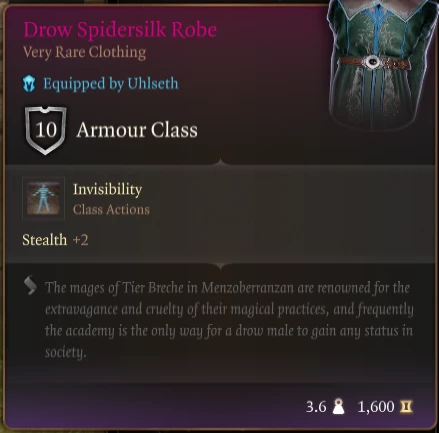
Task: Click the Invisibility spell icon
Action: click(43, 199)
